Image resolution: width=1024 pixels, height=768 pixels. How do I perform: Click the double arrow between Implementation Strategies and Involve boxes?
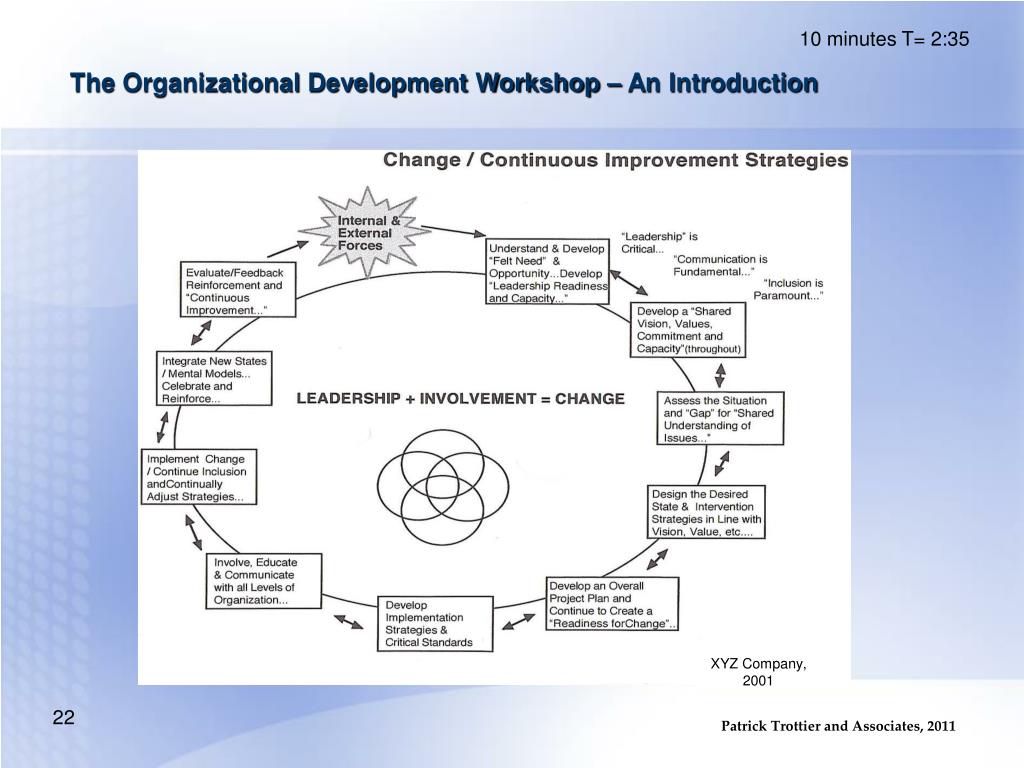348,622
